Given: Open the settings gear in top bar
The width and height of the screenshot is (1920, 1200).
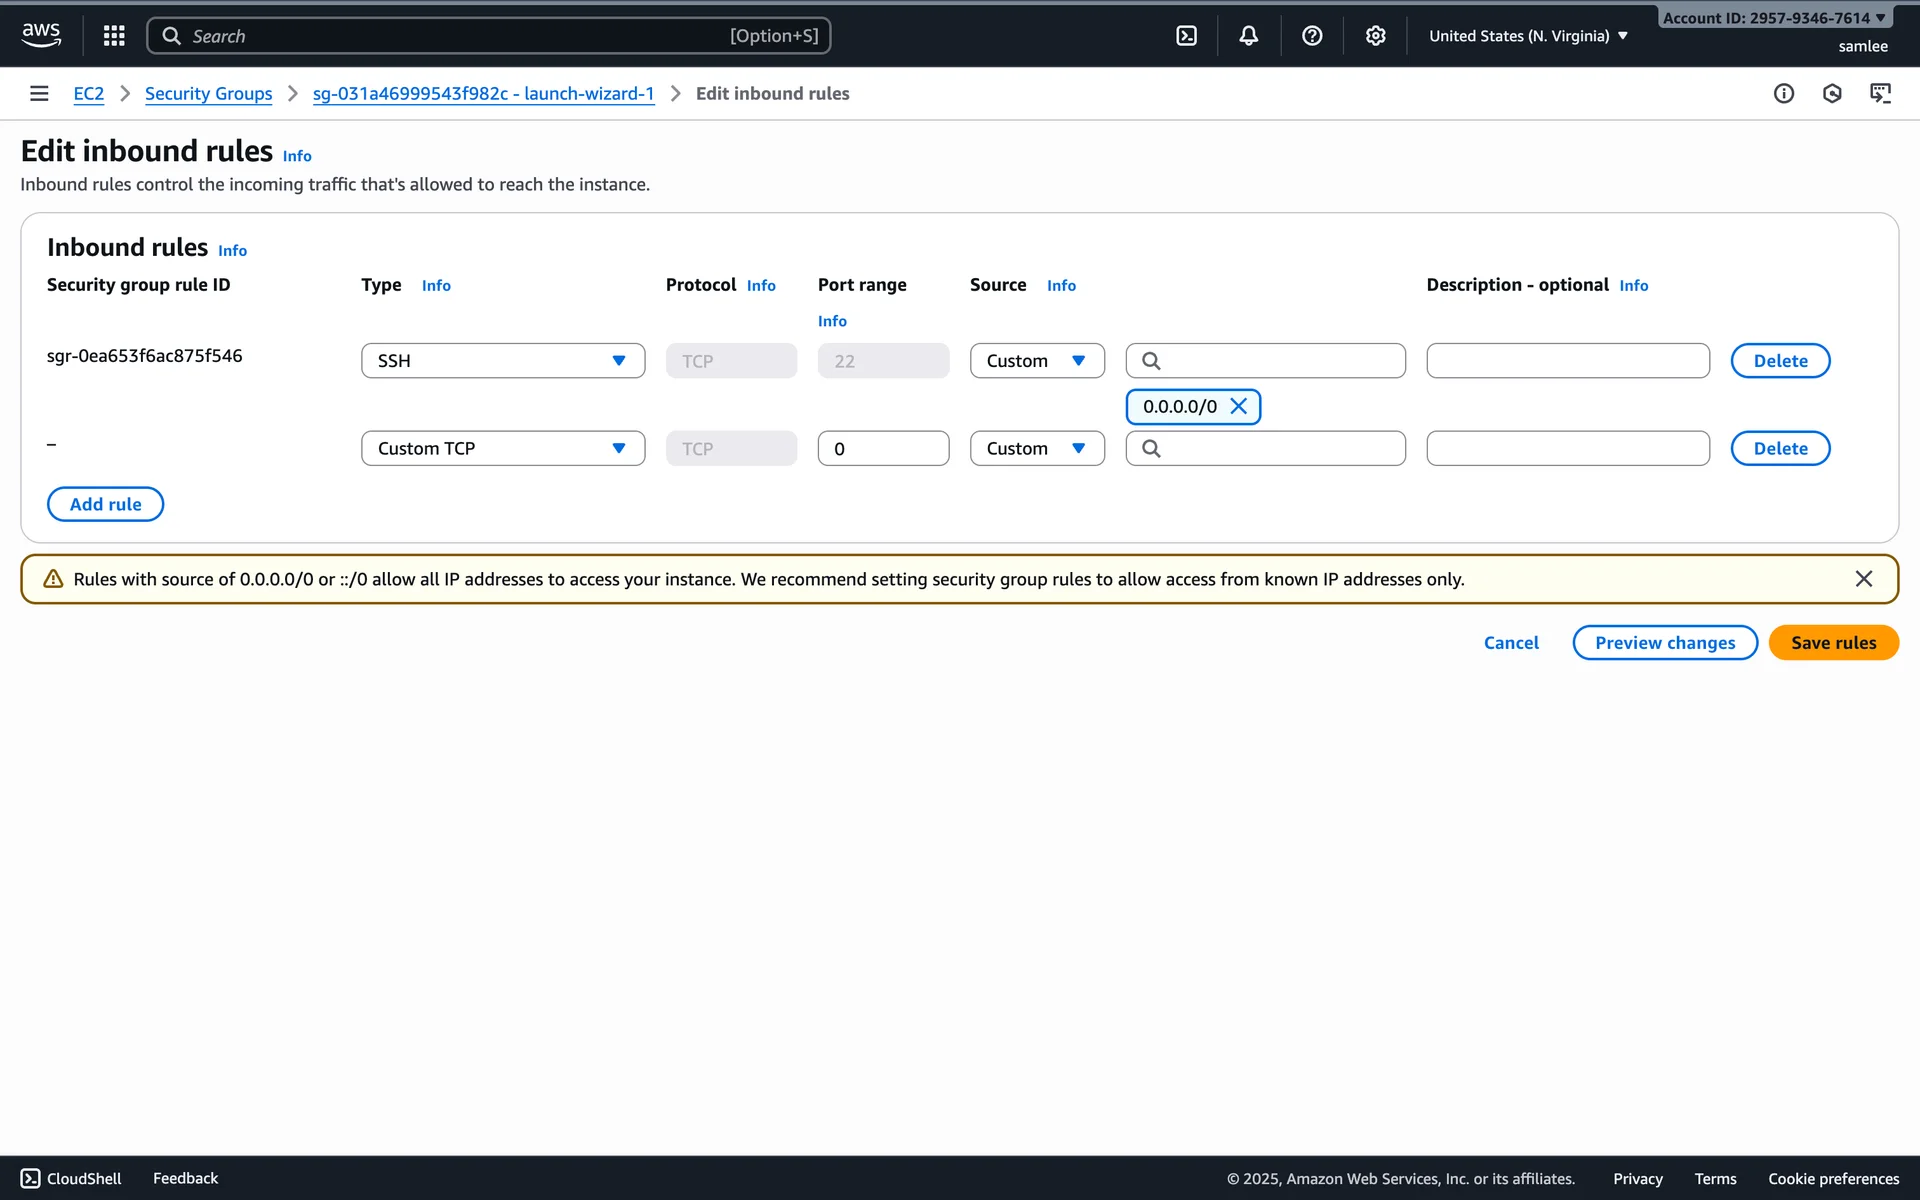Looking at the screenshot, I should (x=1376, y=36).
